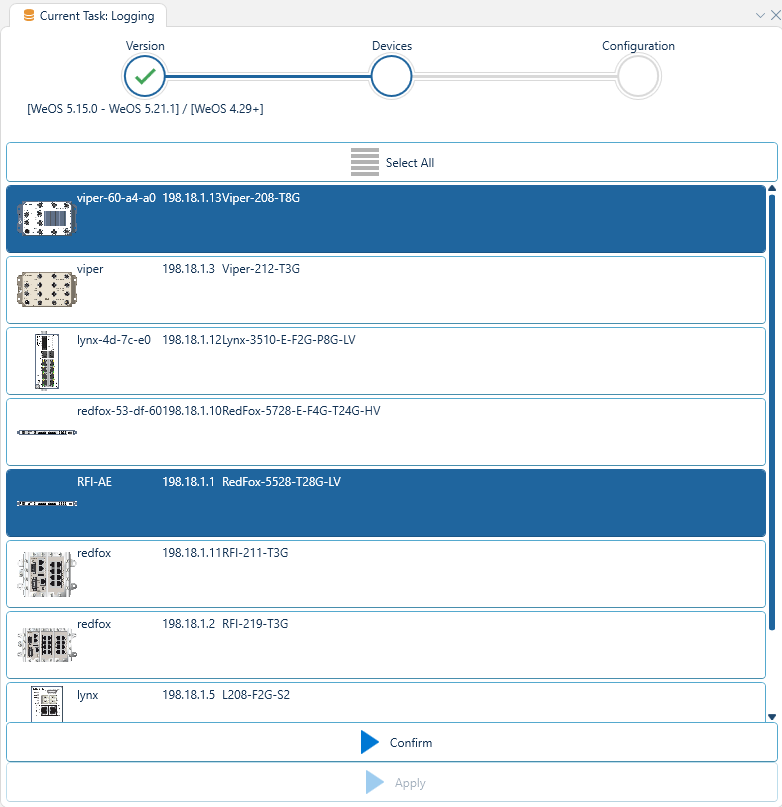782x807 pixels.
Task: Click the model text RFI-211-T3G
Action: 255,553
